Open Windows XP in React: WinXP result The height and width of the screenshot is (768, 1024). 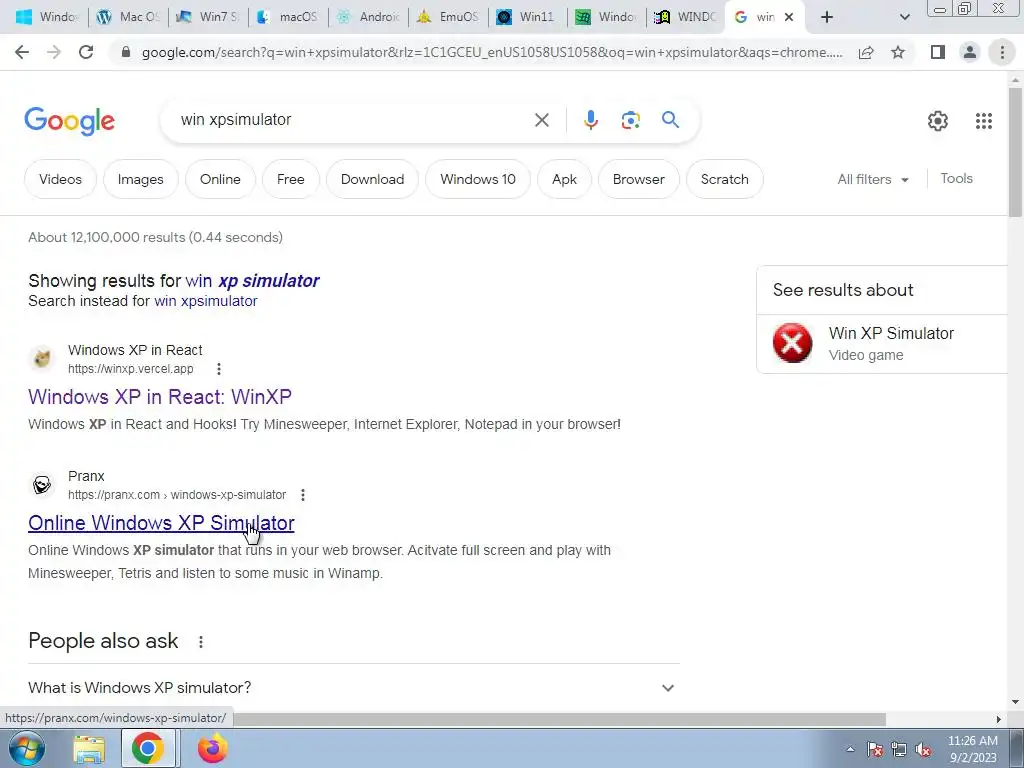160,396
